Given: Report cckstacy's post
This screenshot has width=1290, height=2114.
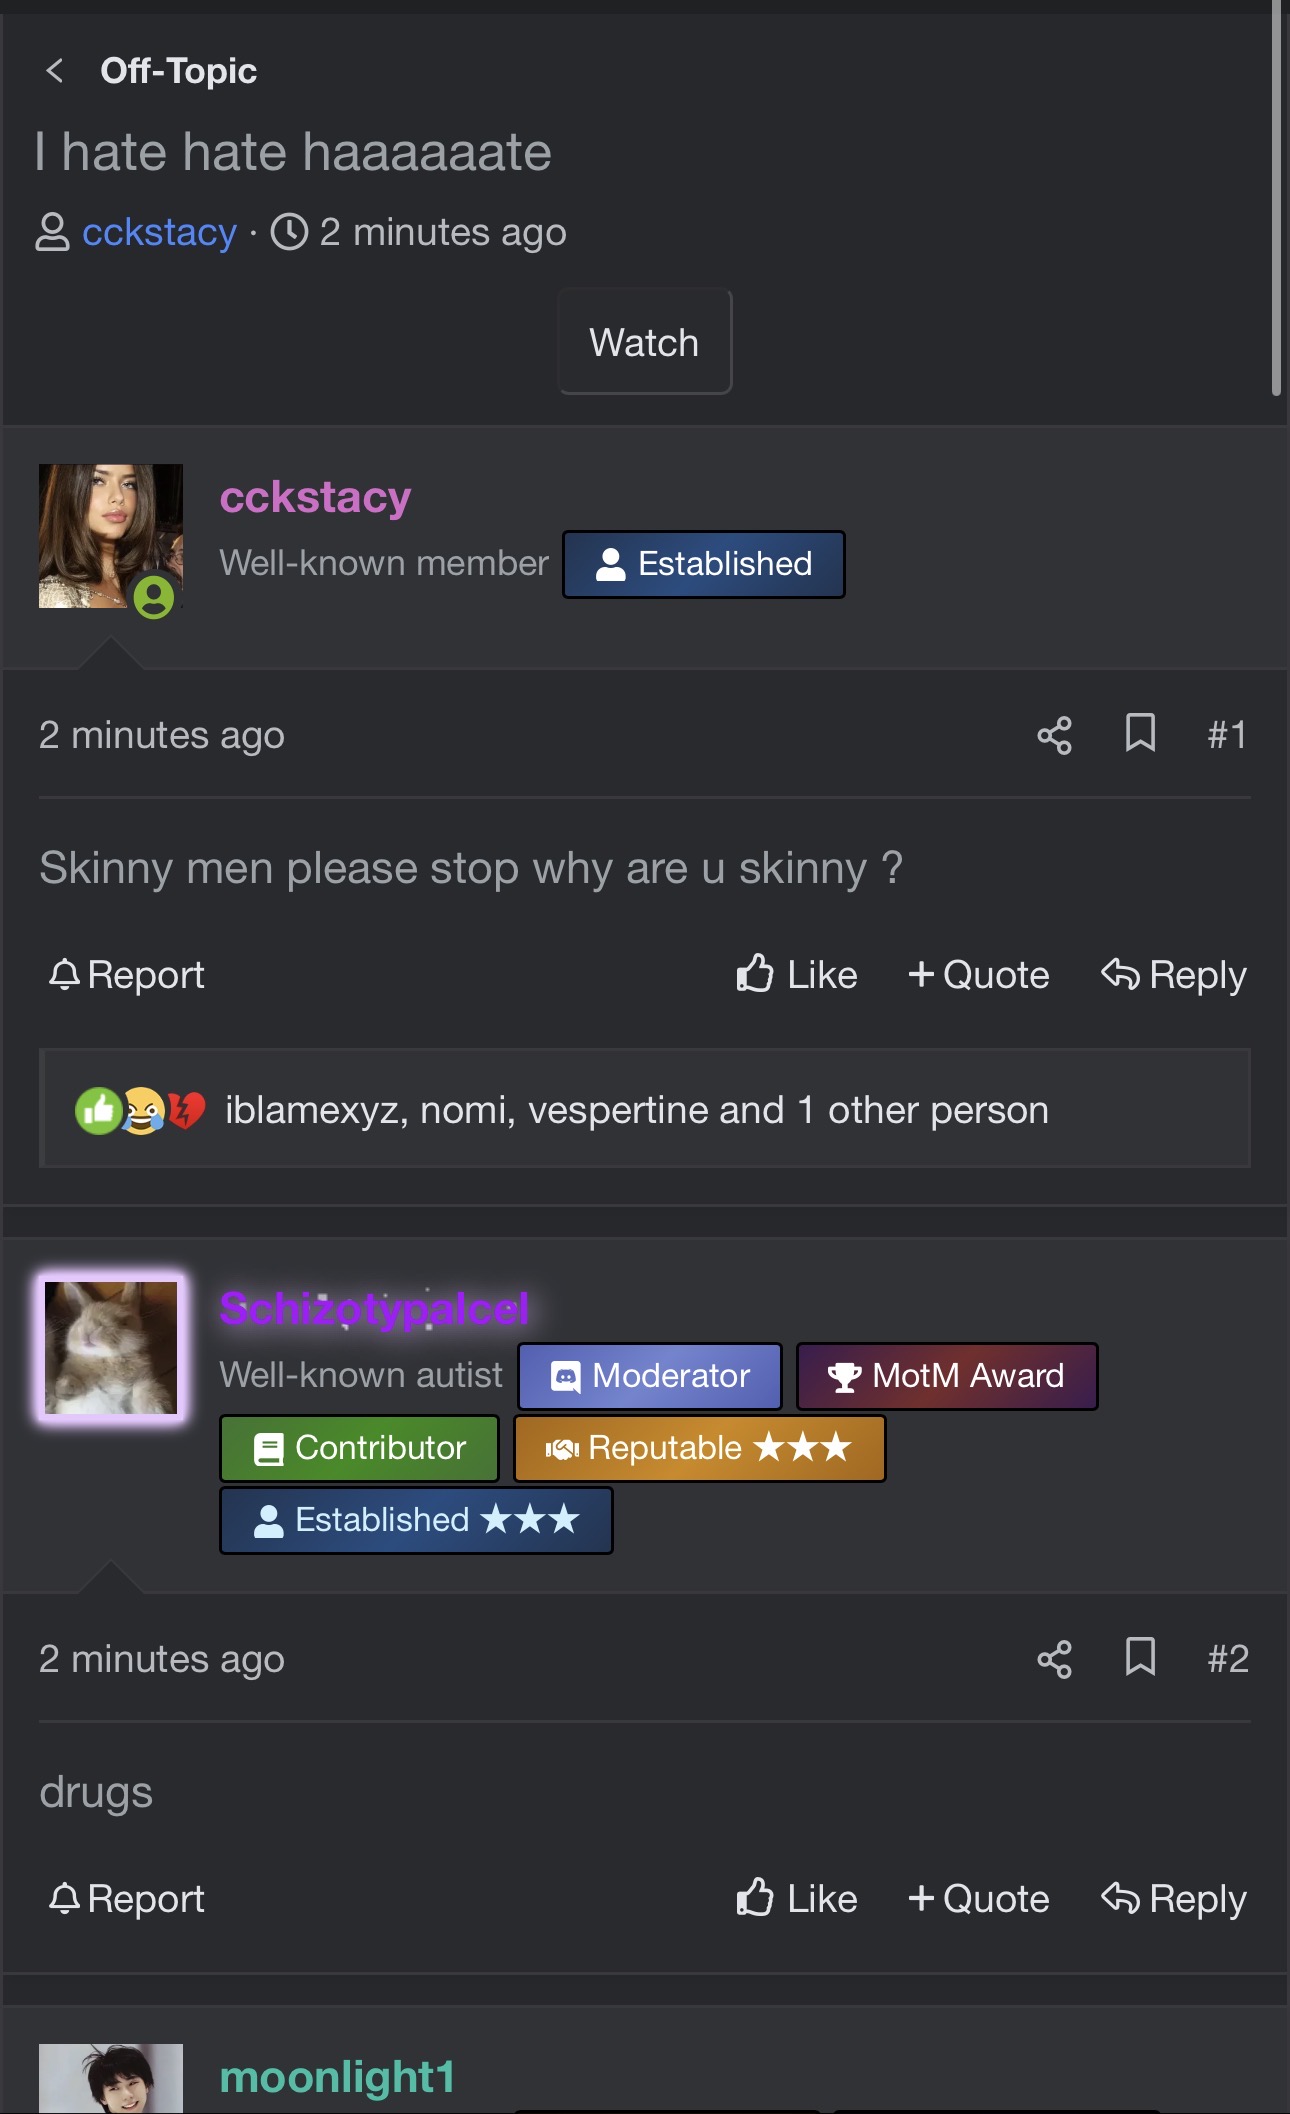Looking at the screenshot, I should click(x=127, y=974).
